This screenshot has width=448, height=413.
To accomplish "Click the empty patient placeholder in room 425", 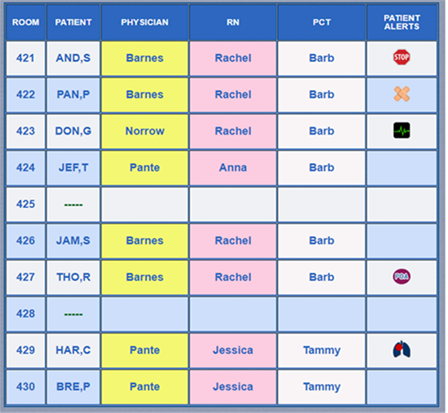I will coord(73,204).
